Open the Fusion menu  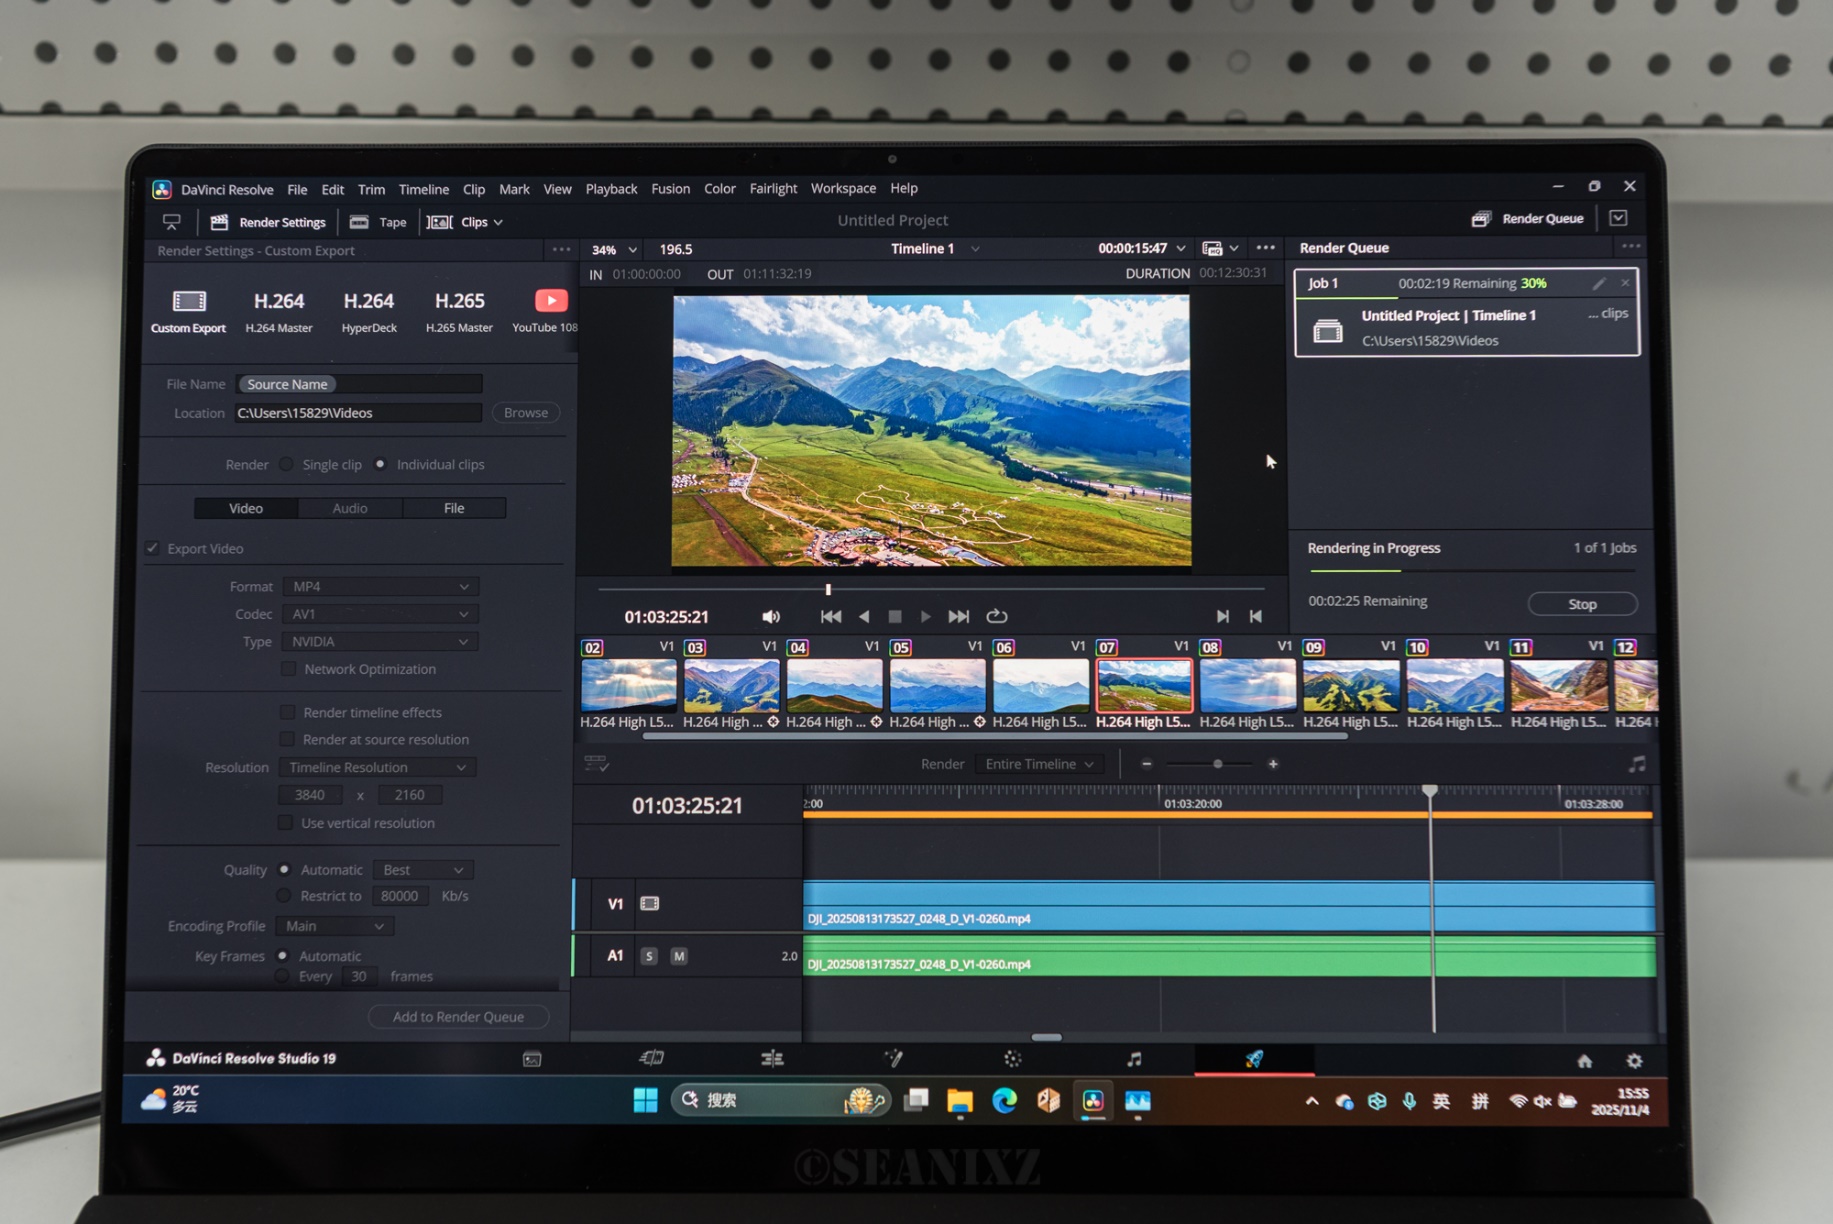click(x=670, y=189)
